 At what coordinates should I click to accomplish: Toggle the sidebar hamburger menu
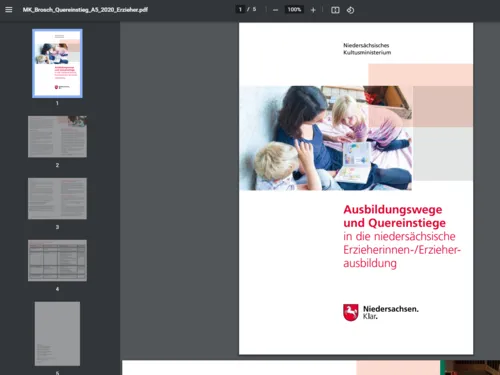pos(9,10)
